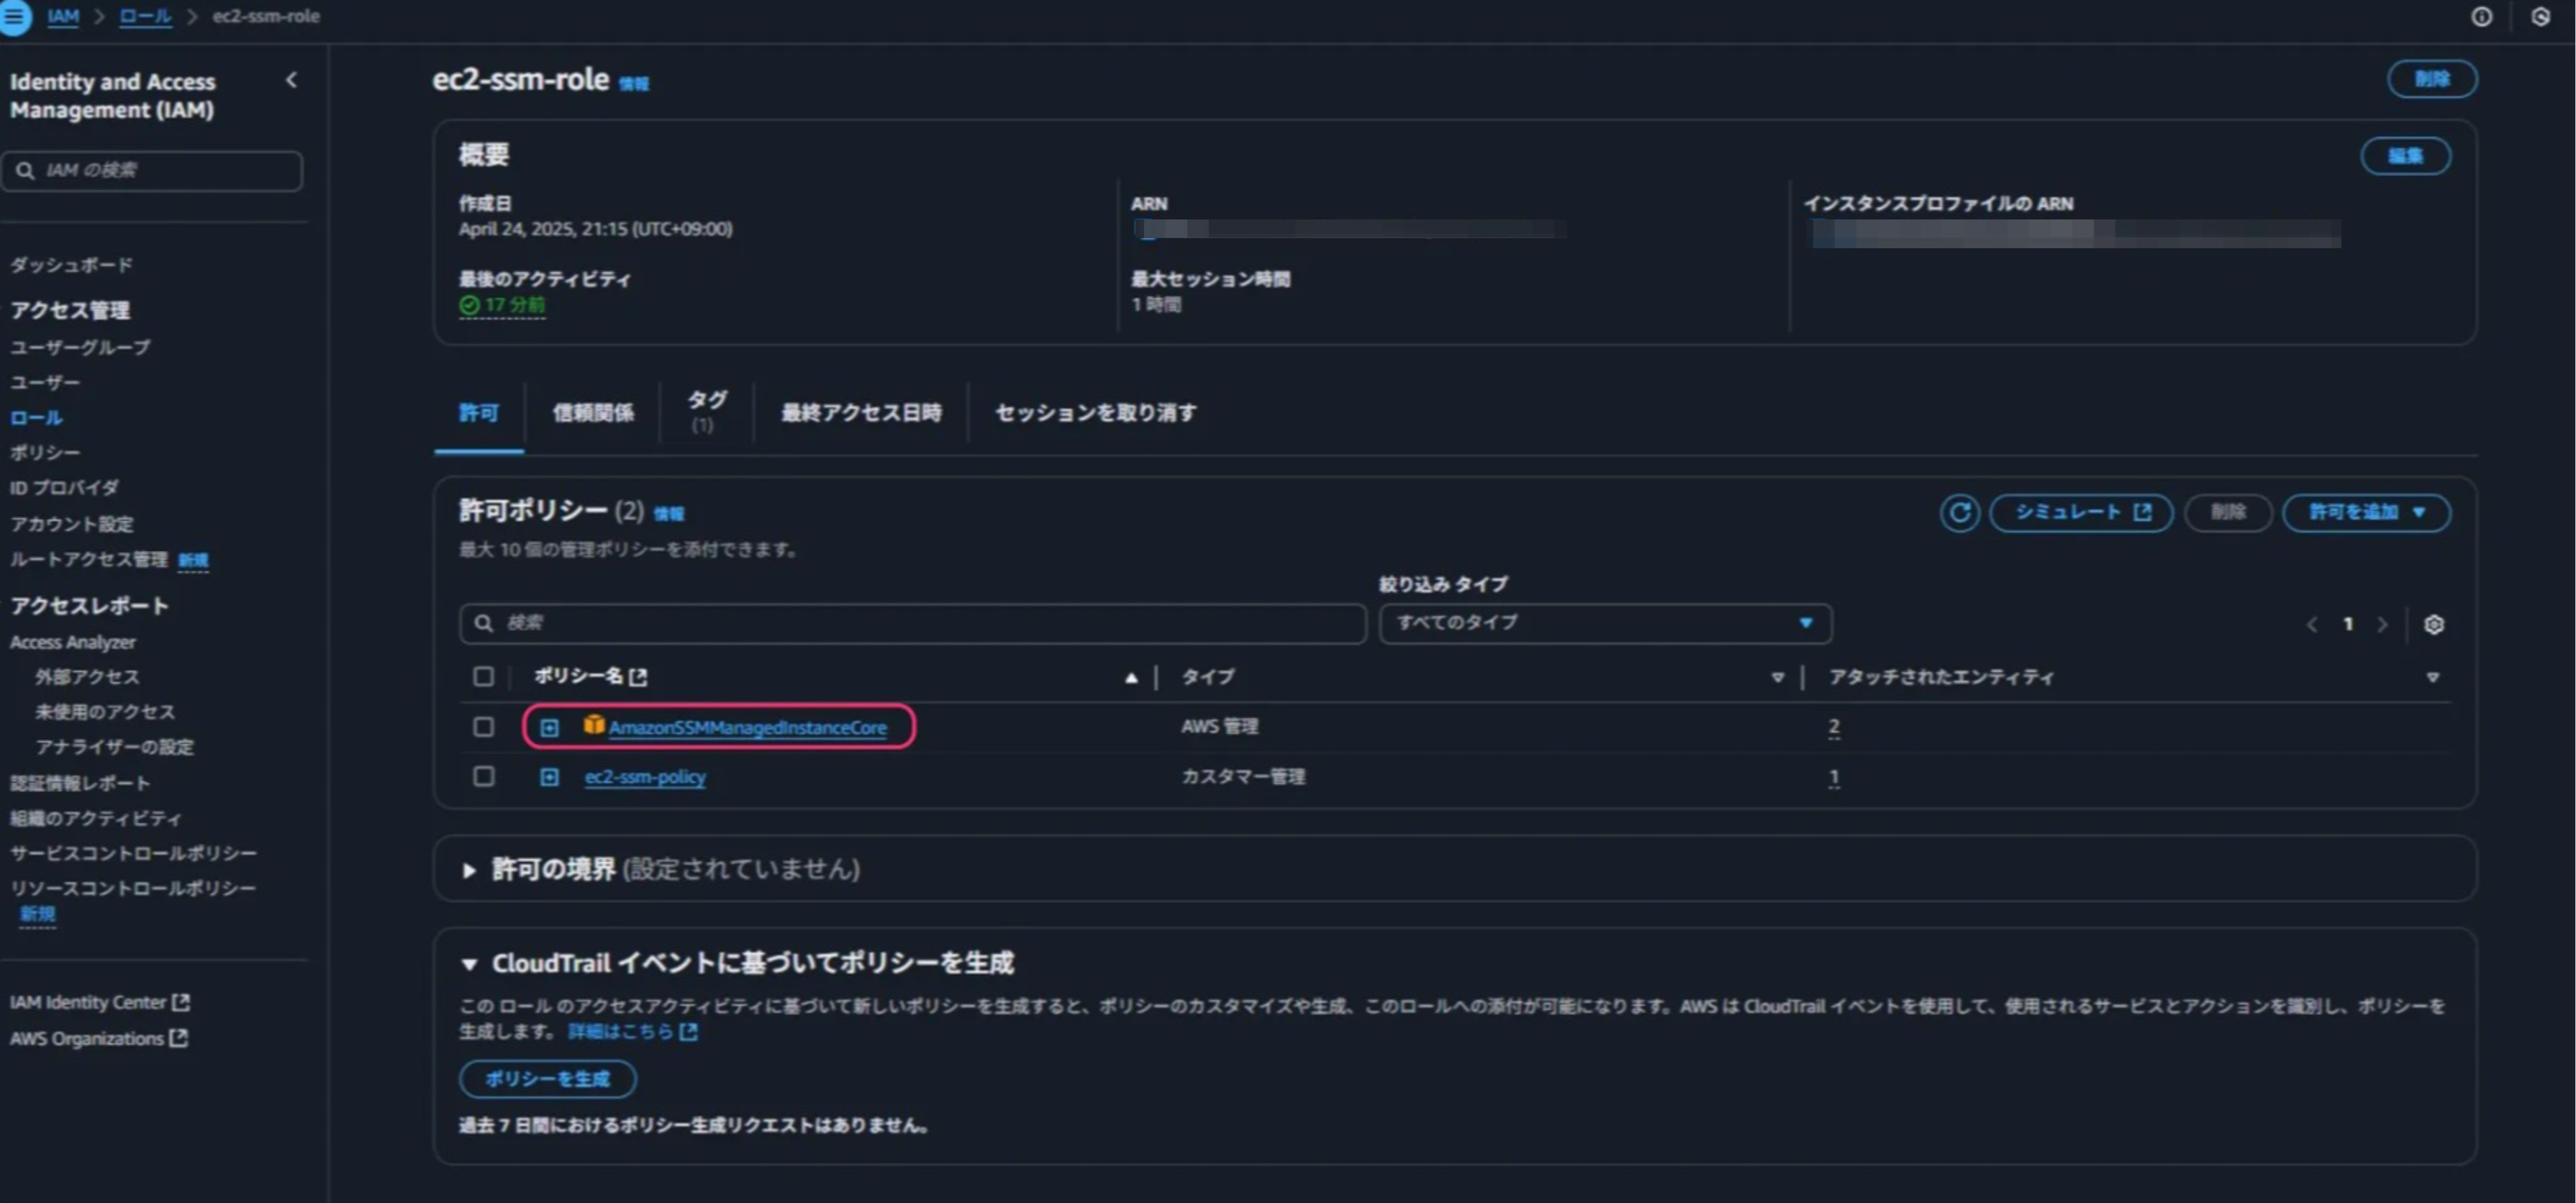Select the ec2-ssm-policy checkbox

pos(483,776)
